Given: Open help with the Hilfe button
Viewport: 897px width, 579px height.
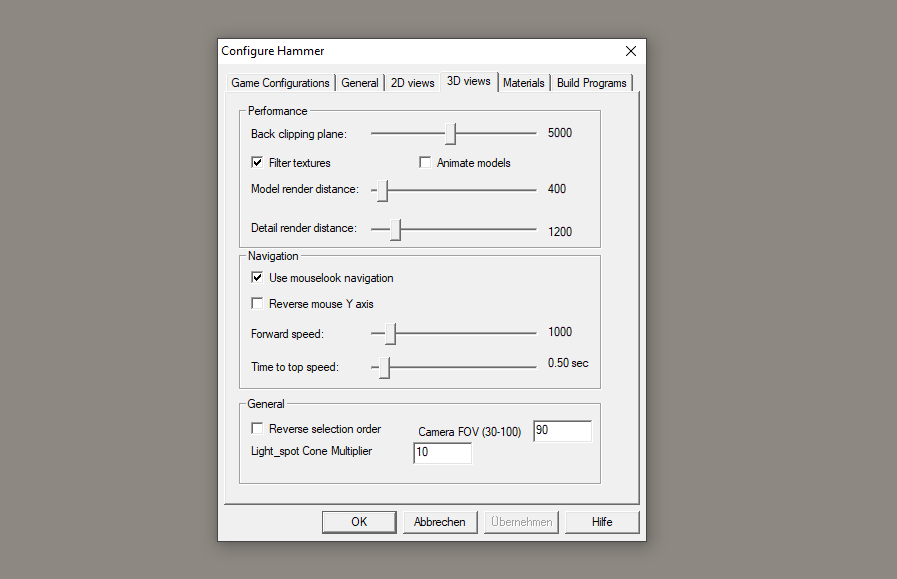Looking at the screenshot, I should [602, 522].
